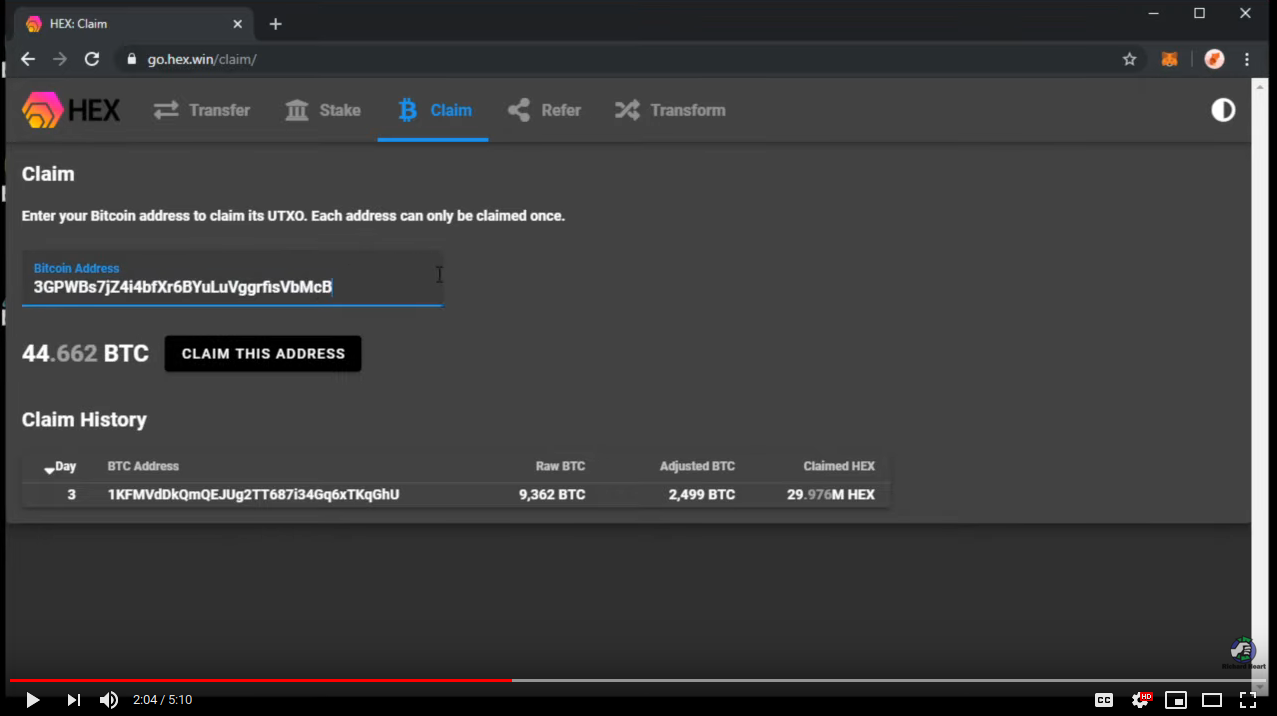Sort claim history by Day column
Viewport: 1277px width, 716px height.
tap(60, 467)
